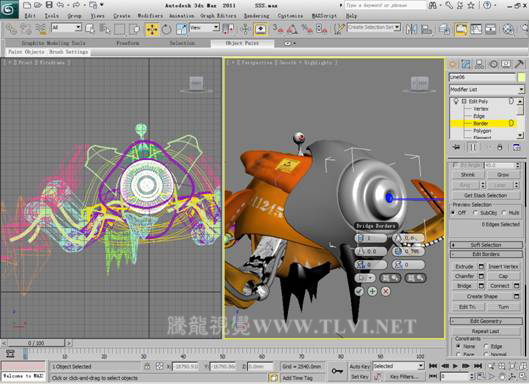This screenshot has width=529, height=384.
Task: Click Cancel X in Bridge Borders caddy
Action: 386,291
